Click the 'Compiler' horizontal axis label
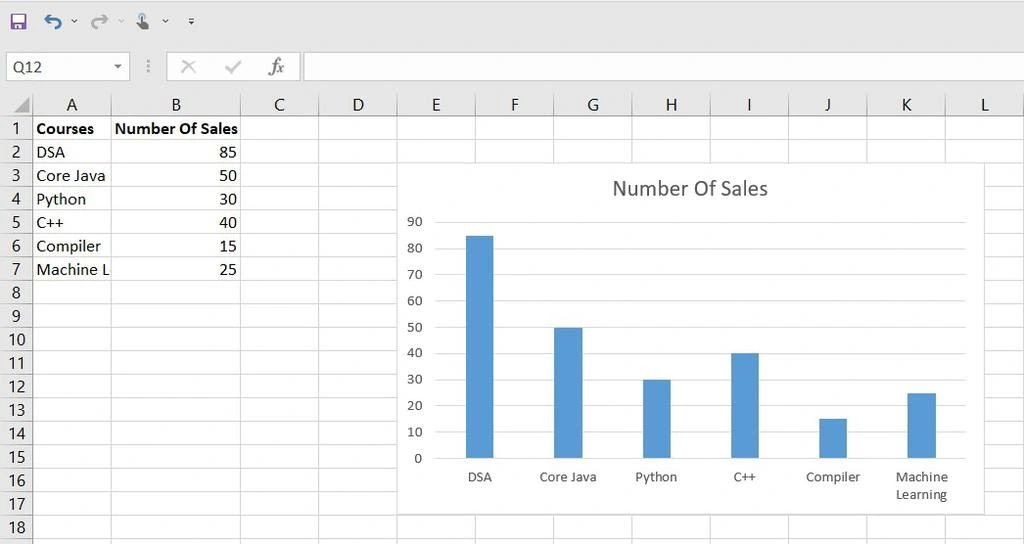1024x544 pixels. tap(833, 477)
